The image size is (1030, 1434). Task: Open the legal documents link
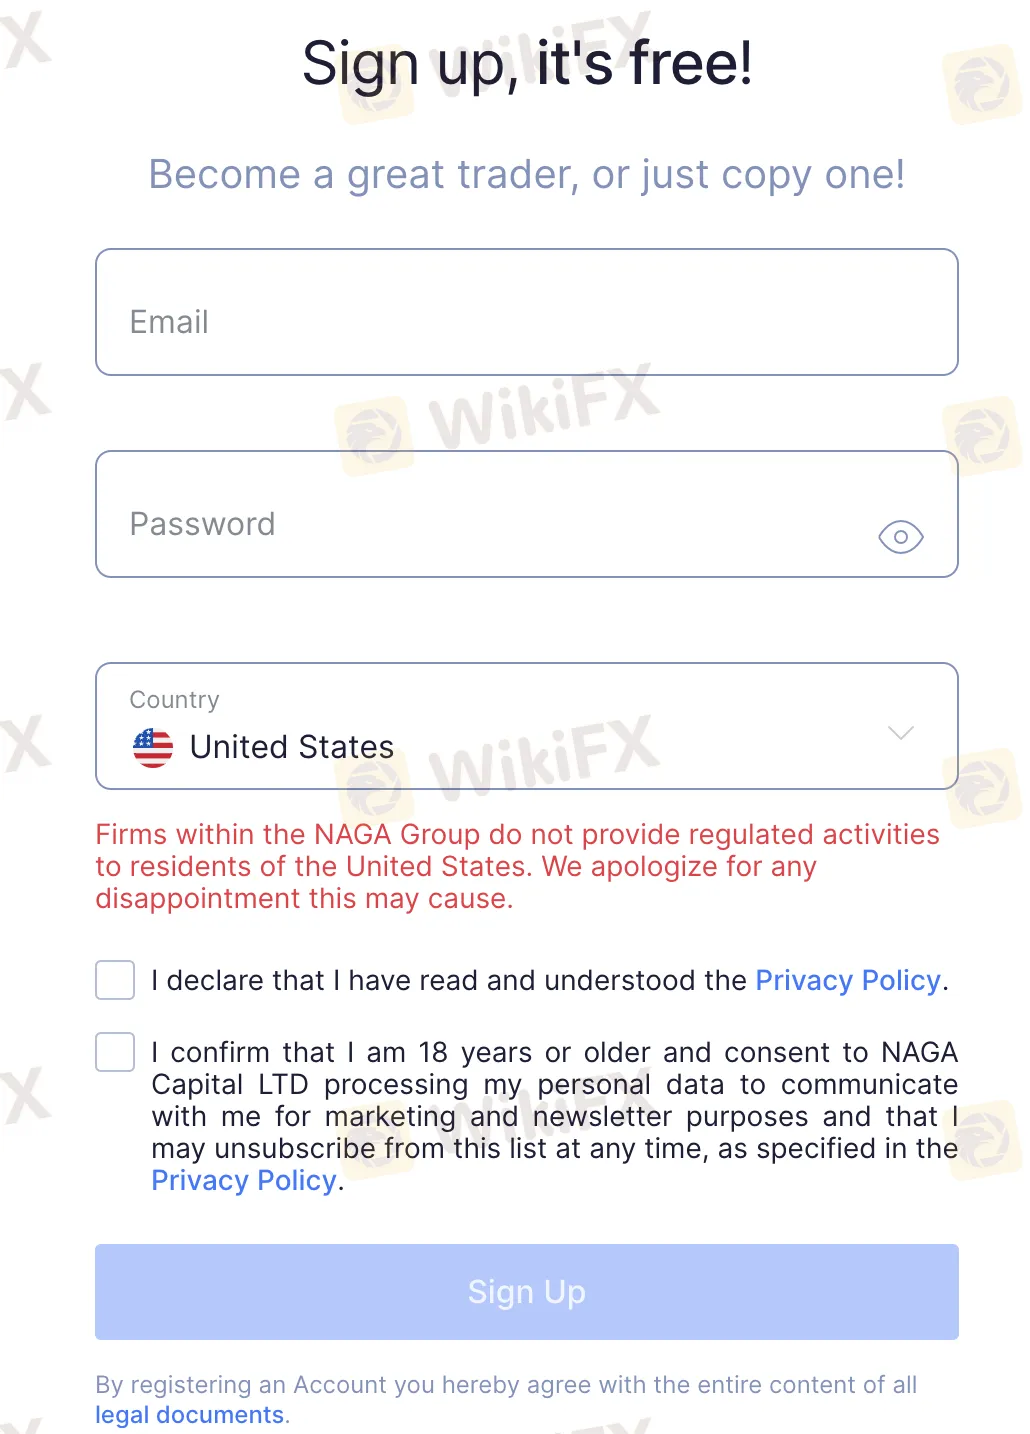pyautogui.click(x=190, y=1415)
